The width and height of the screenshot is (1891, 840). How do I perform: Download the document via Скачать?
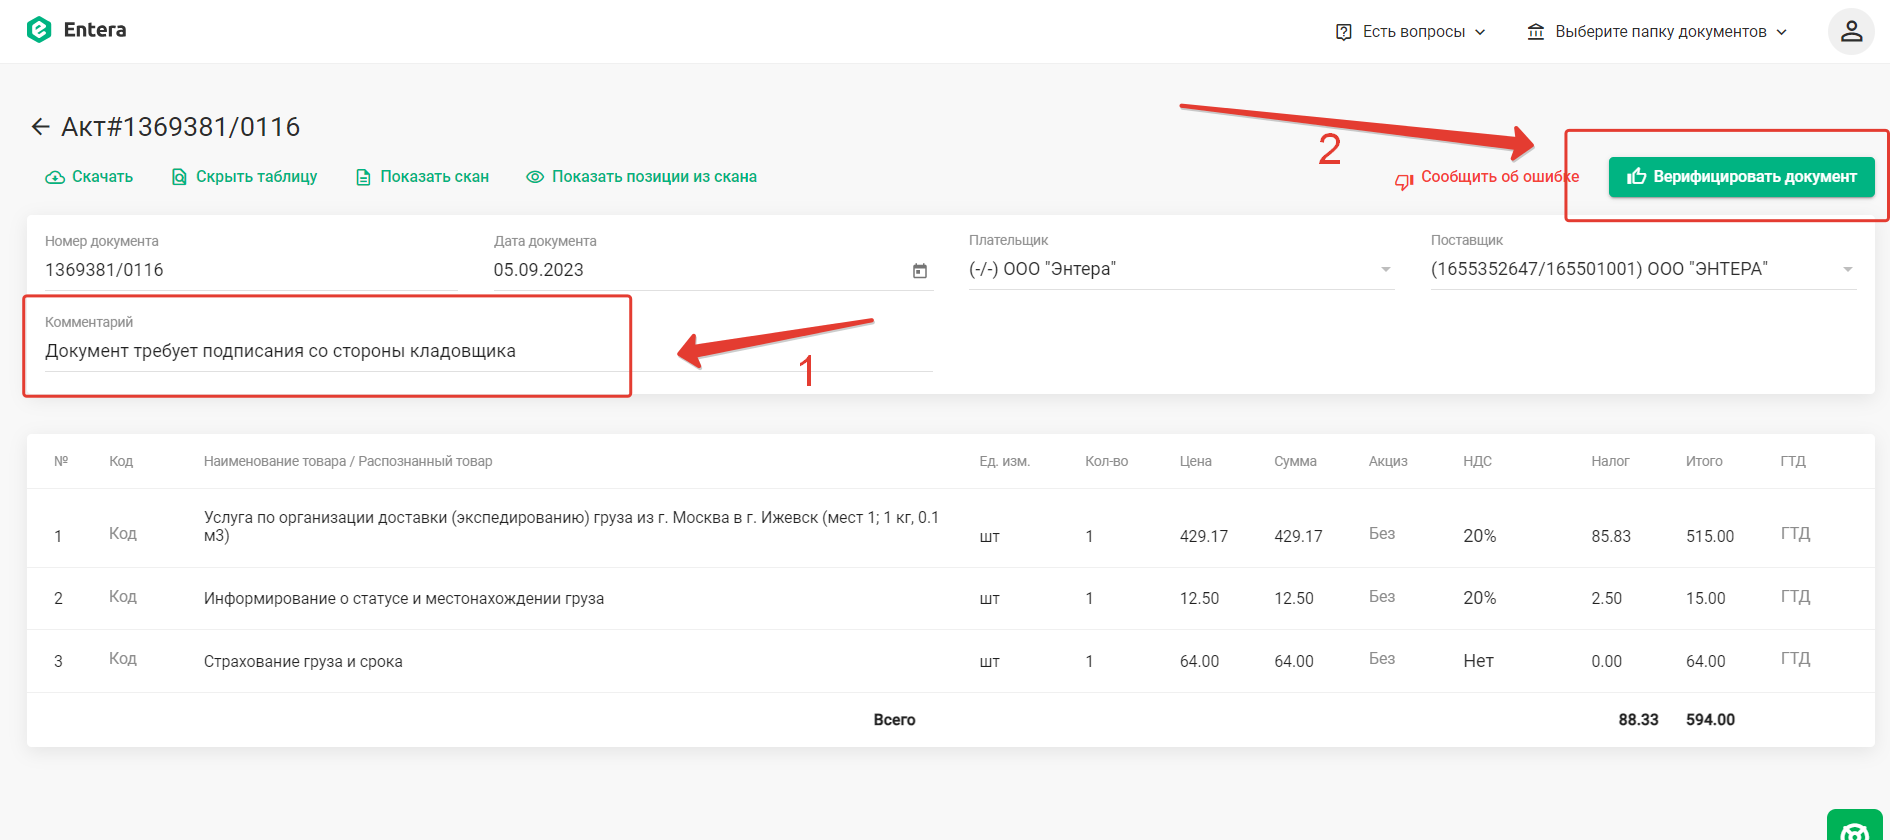click(x=89, y=177)
